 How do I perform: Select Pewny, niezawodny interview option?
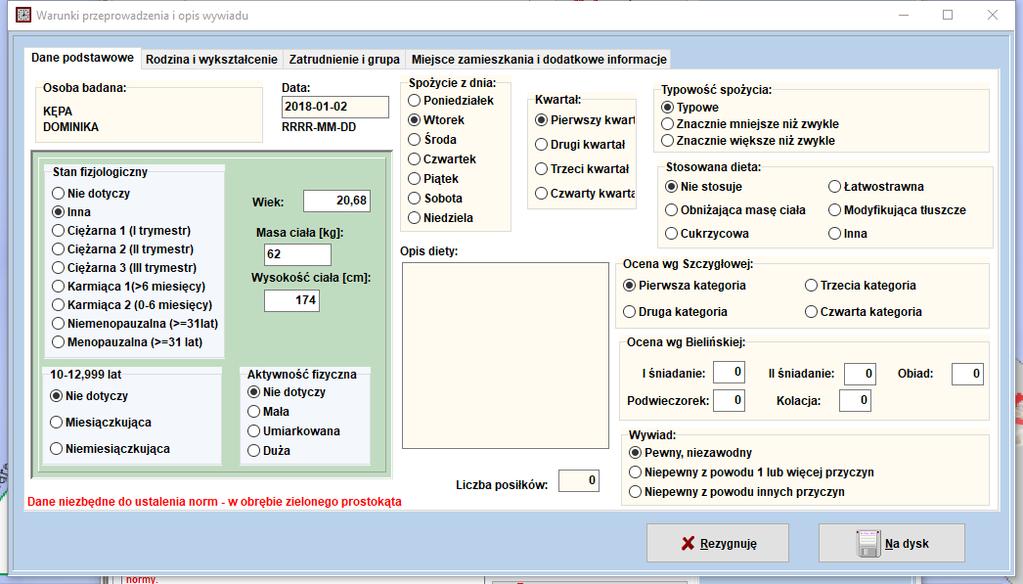click(690, 453)
